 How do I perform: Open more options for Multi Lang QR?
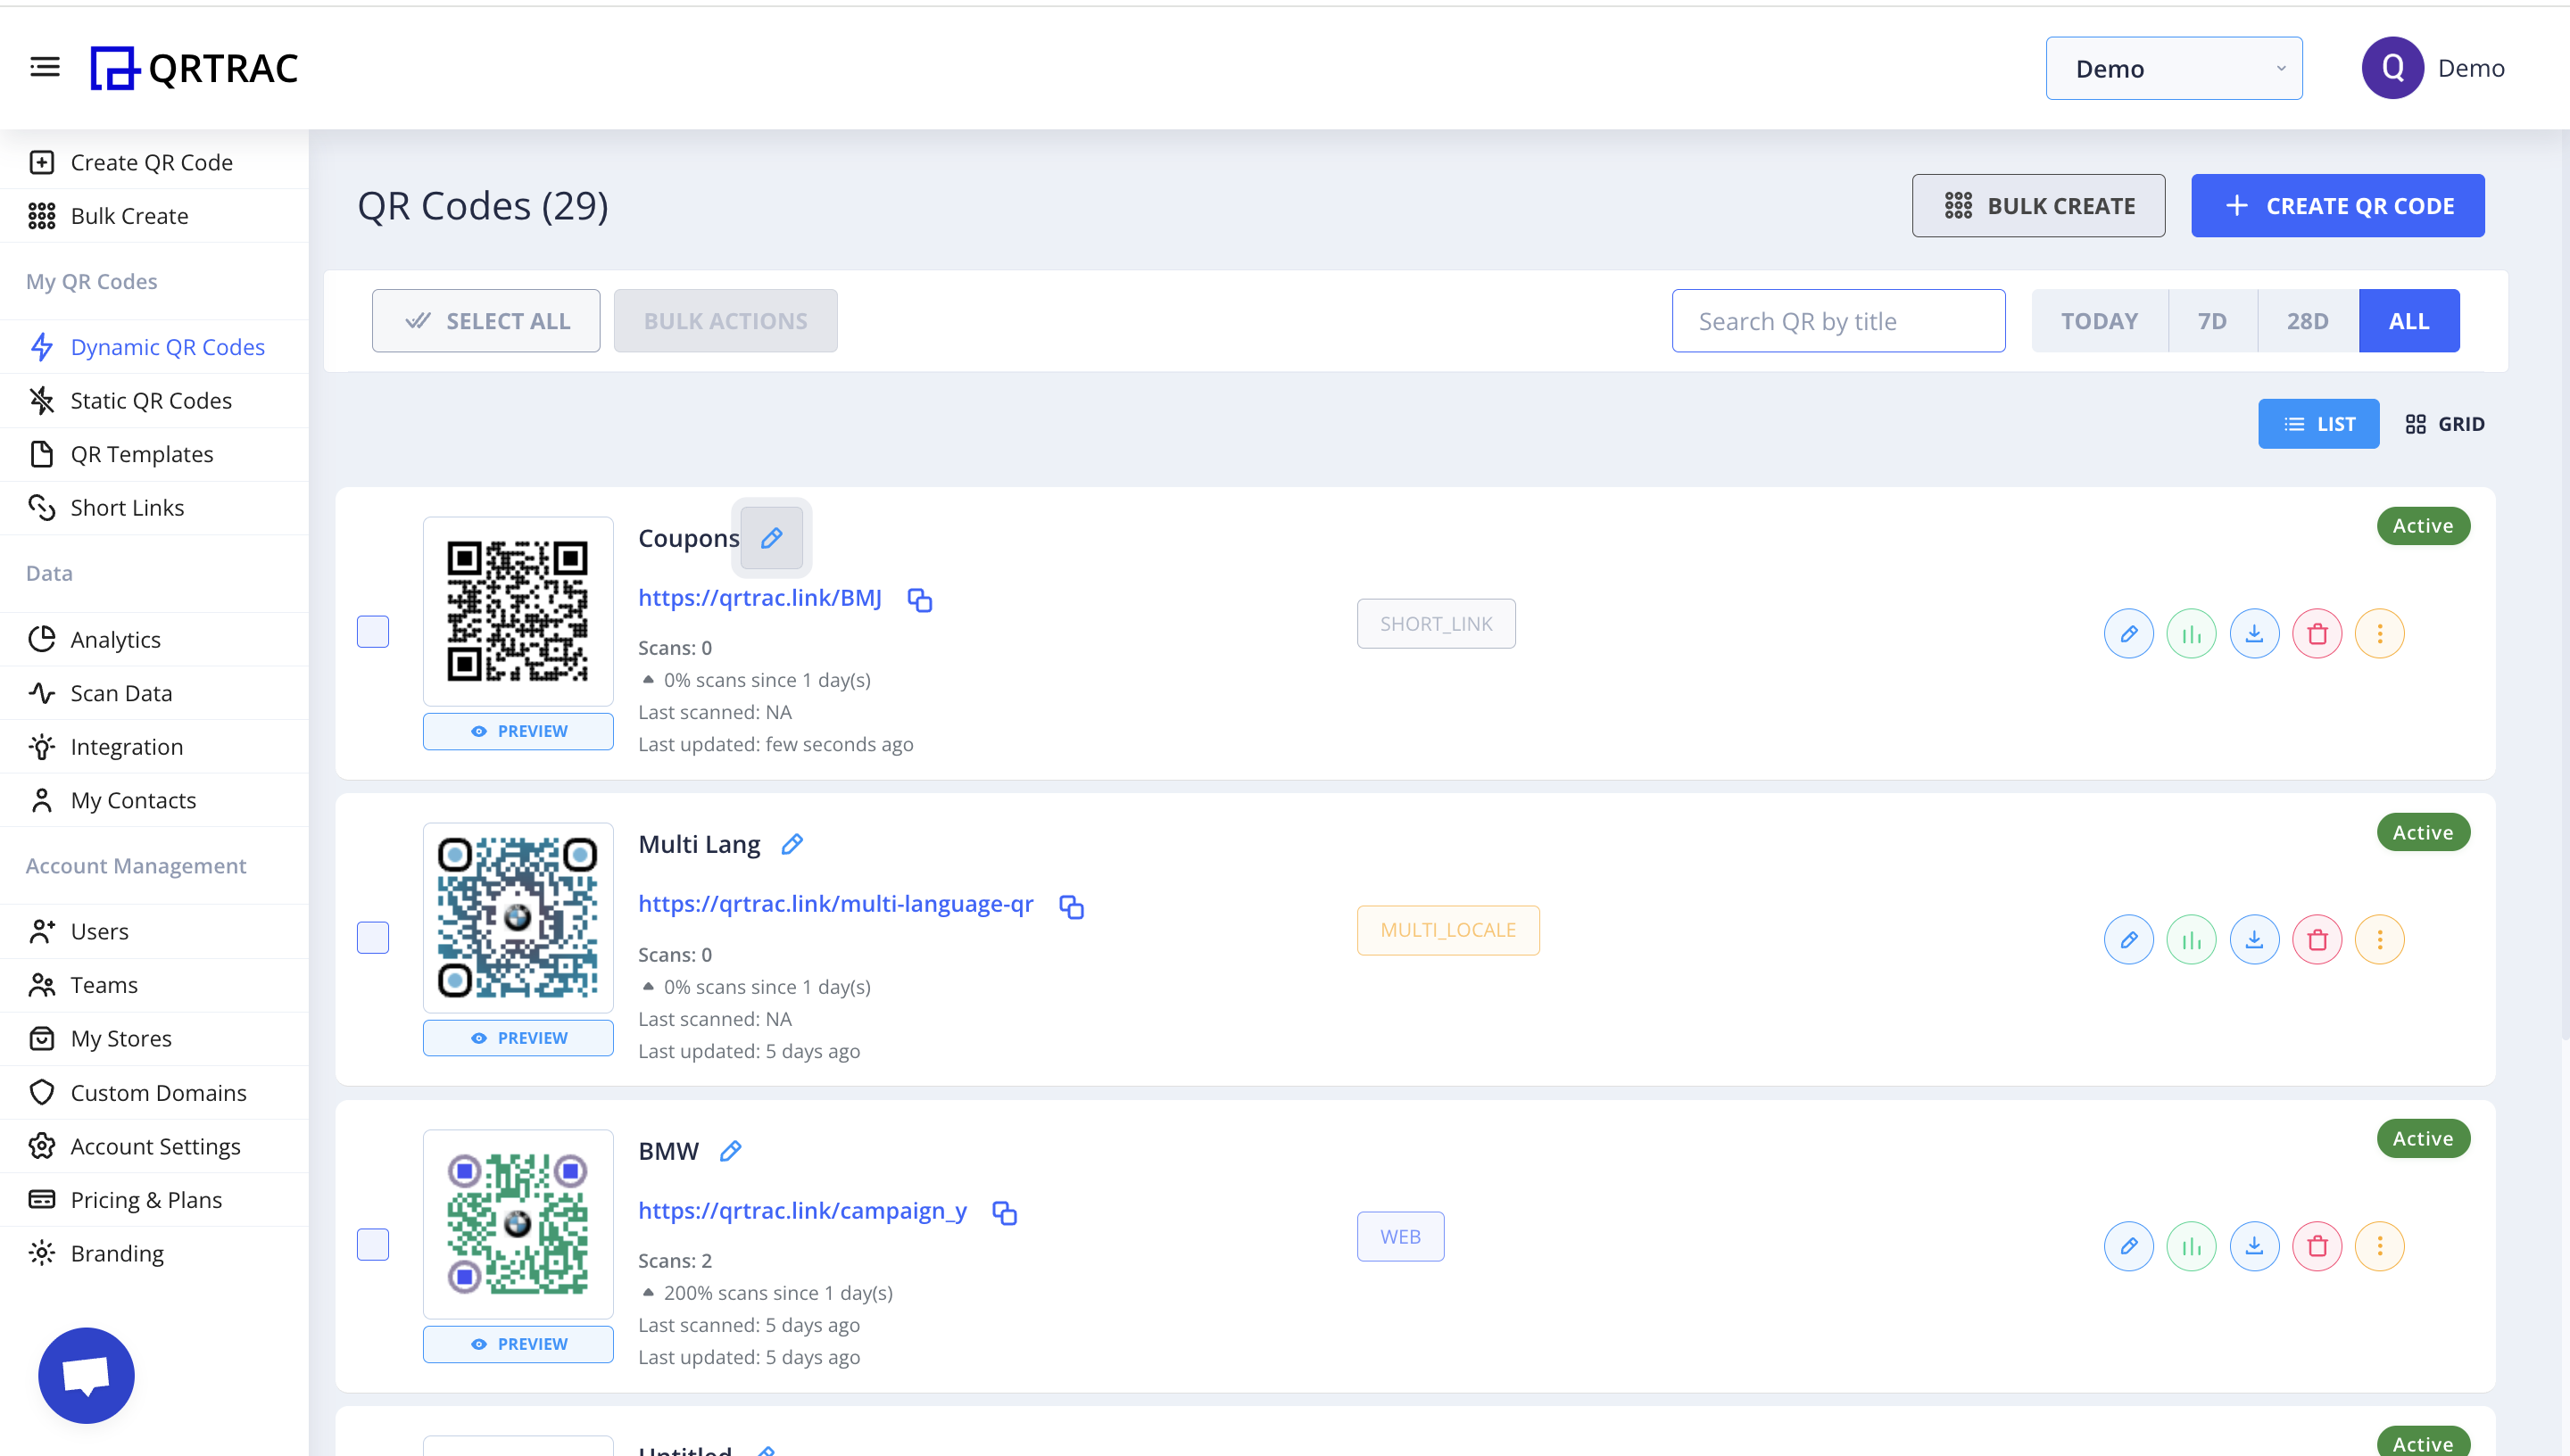click(2379, 940)
